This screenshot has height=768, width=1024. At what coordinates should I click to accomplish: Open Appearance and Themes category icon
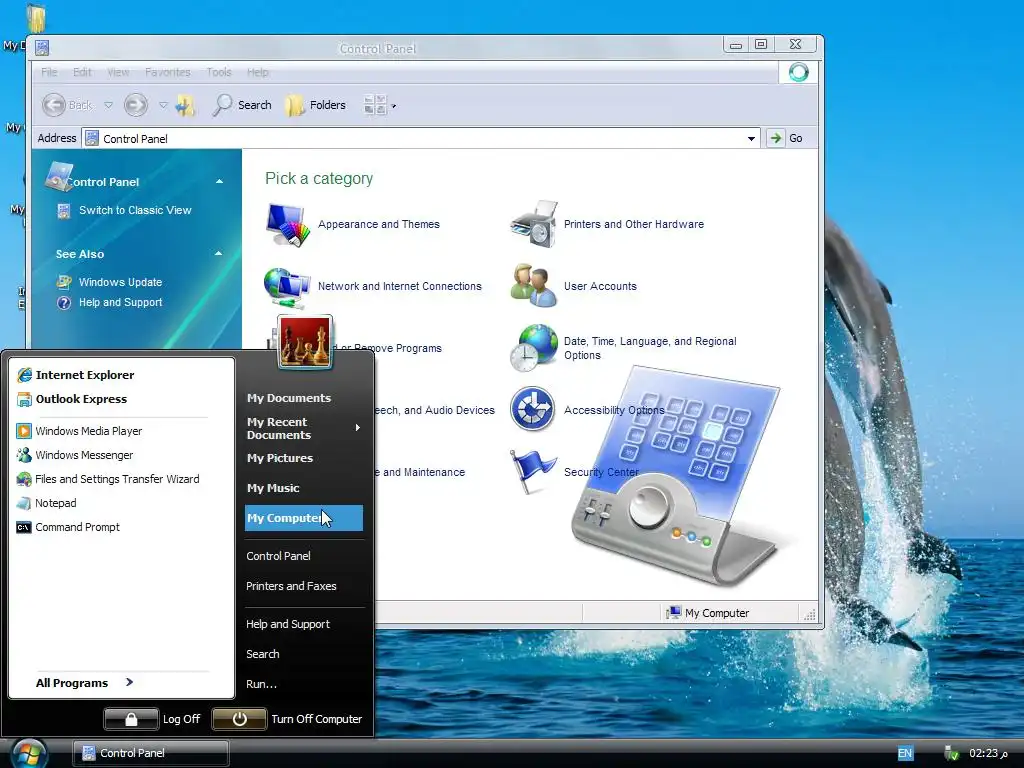pyautogui.click(x=287, y=225)
